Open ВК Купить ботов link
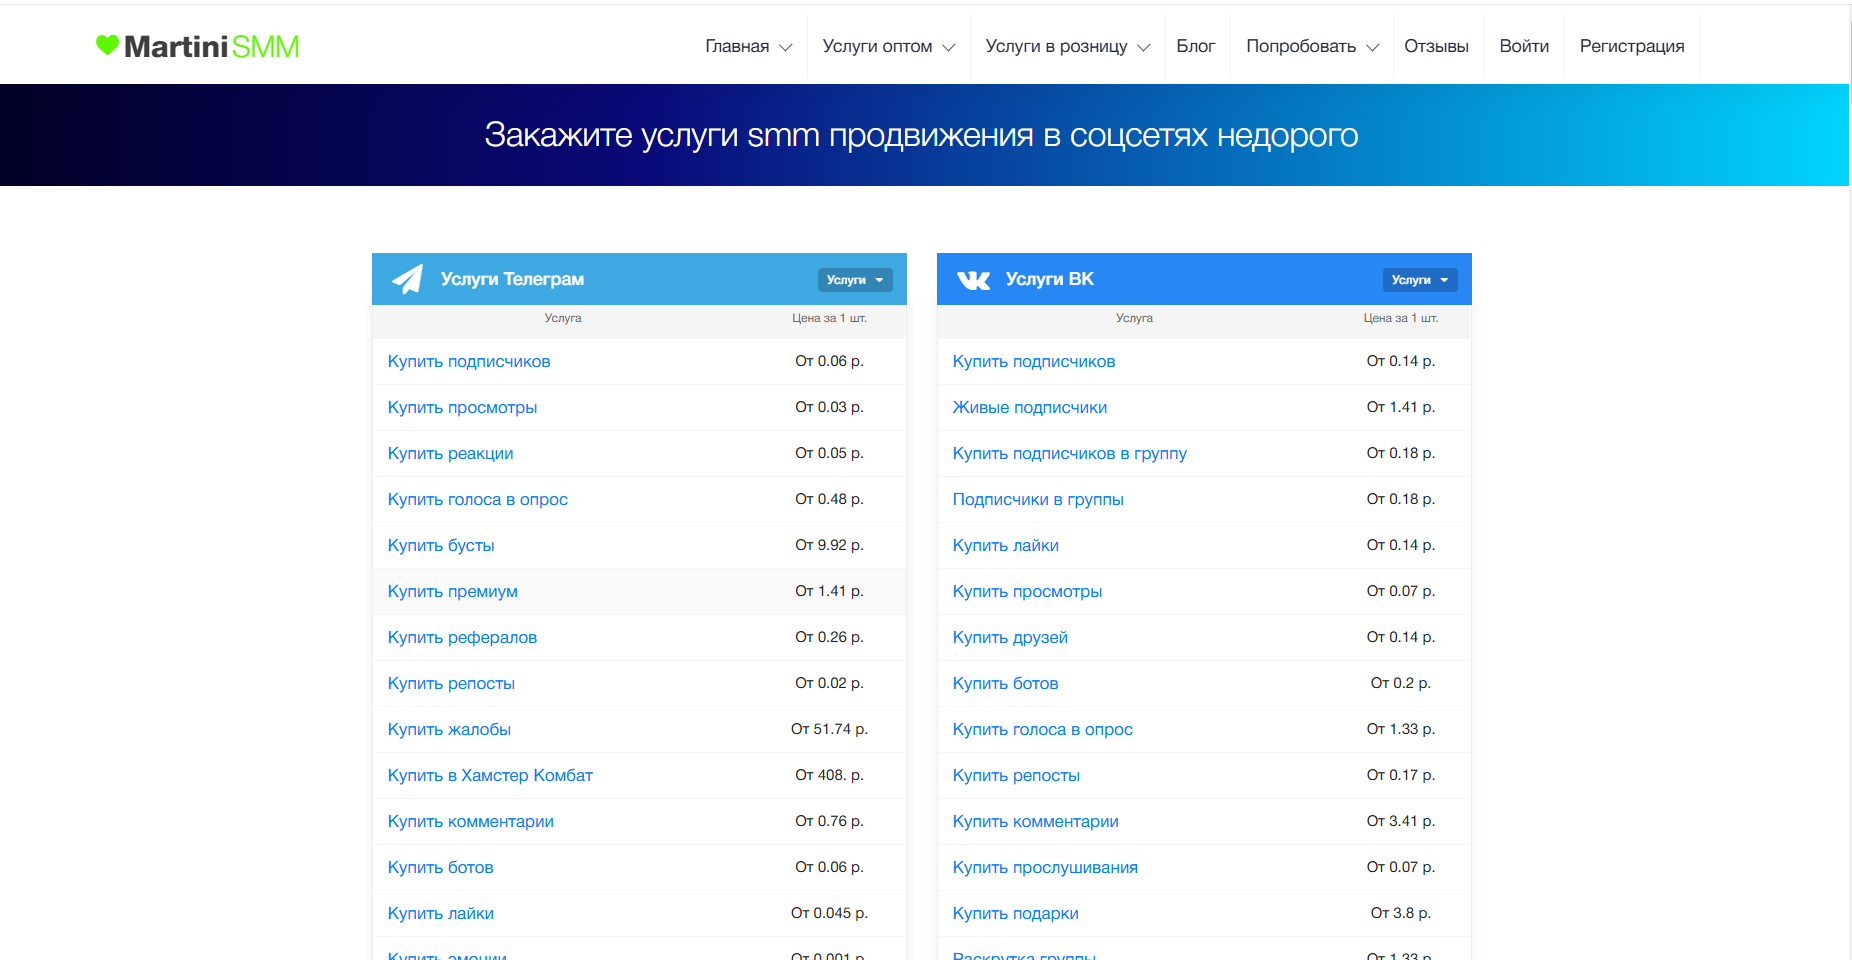 coord(1005,683)
